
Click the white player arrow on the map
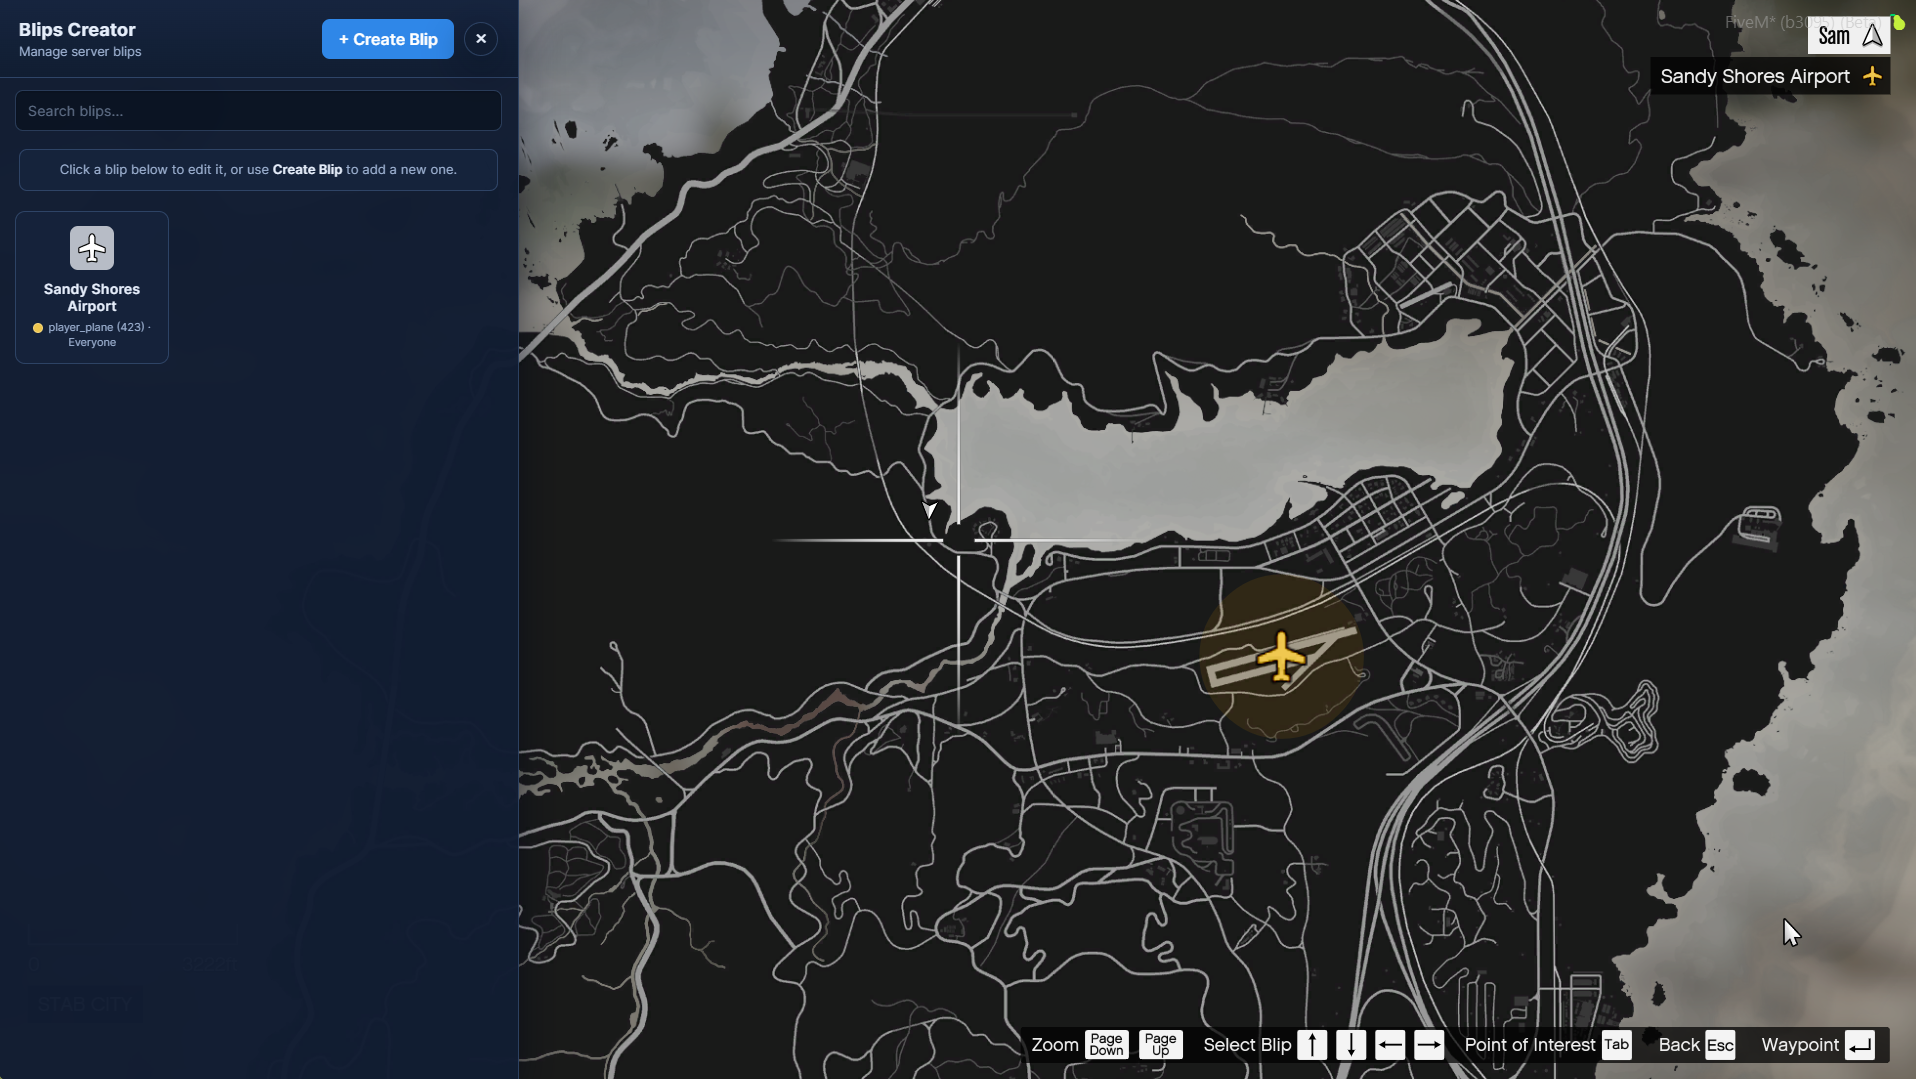tap(929, 510)
